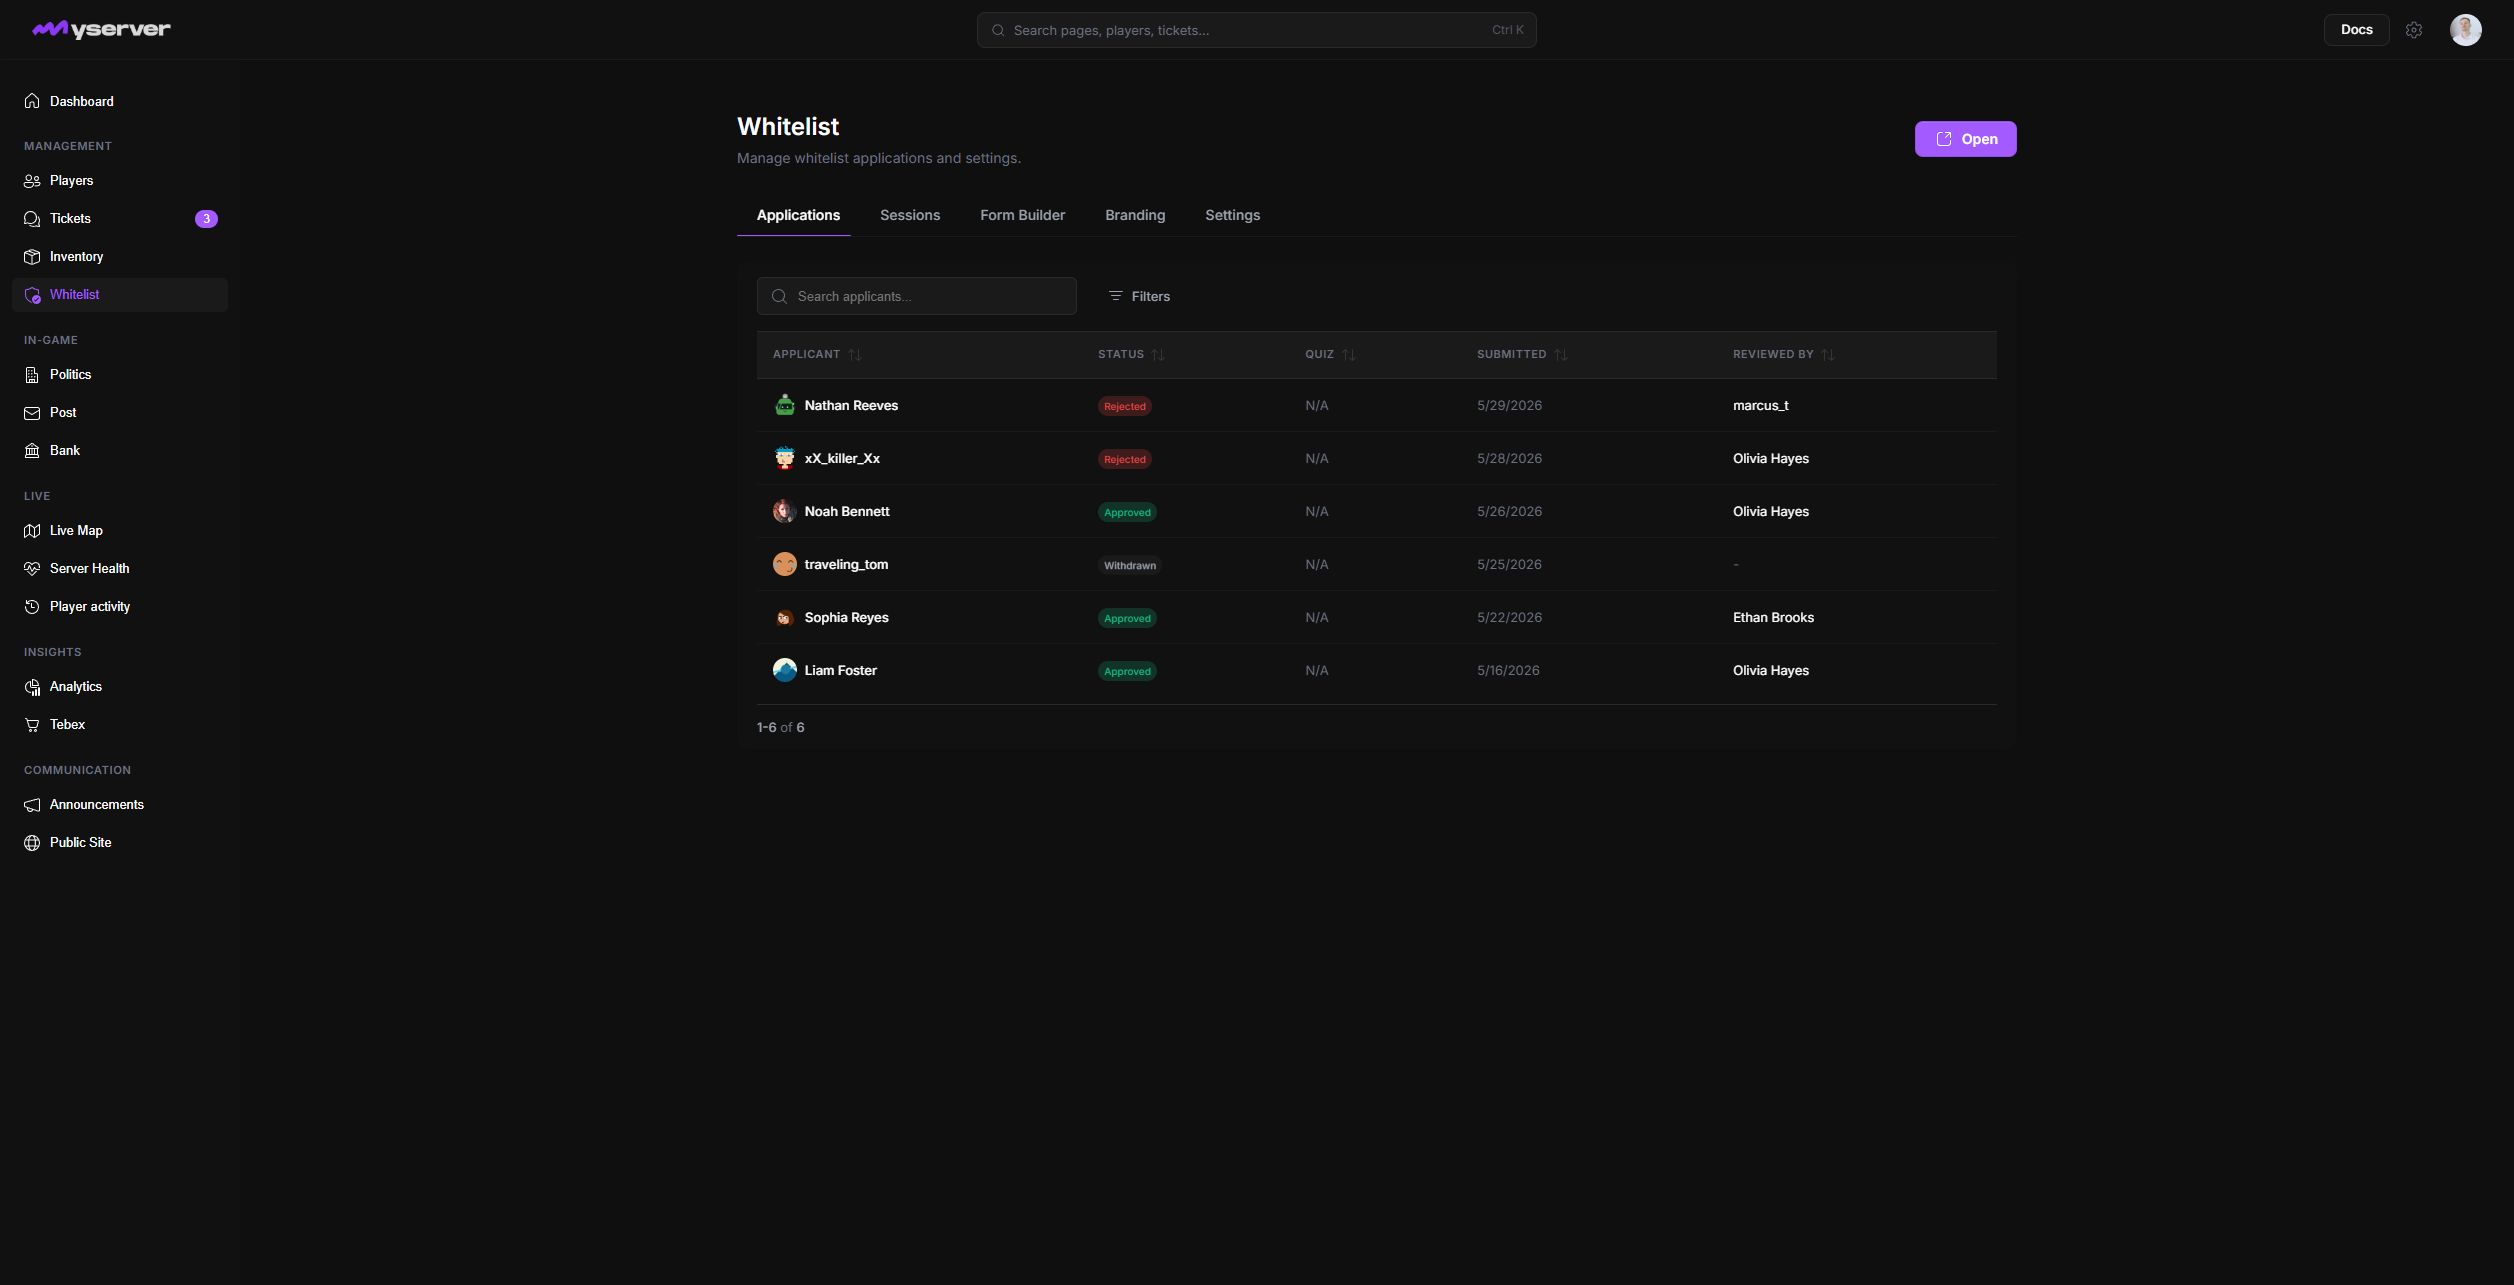Open the user profile avatar
The image size is (2514, 1285).
pyautogui.click(x=2465, y=30)
